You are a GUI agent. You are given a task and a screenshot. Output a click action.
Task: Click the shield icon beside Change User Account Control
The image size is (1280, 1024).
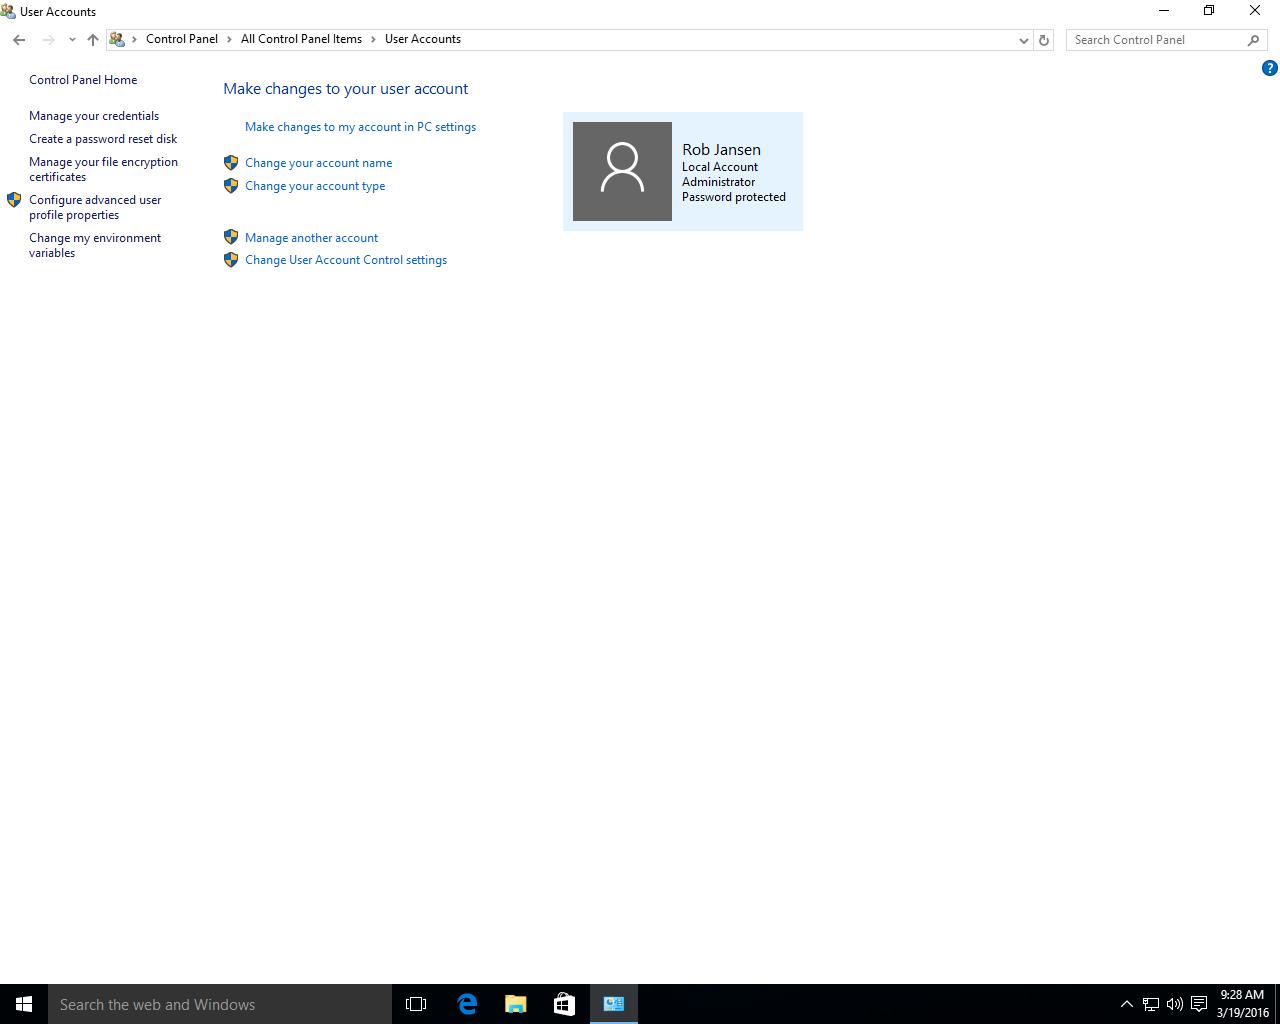(231, 259)
